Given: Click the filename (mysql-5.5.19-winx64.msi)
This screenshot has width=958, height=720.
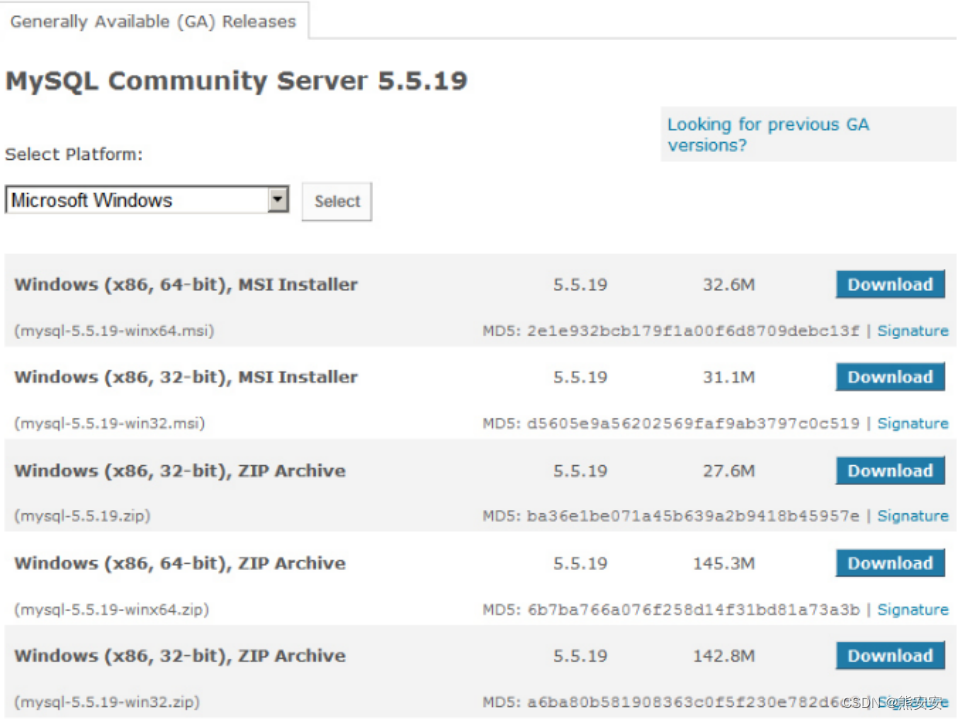Looking at the screenshot, I should coord(114,331).
